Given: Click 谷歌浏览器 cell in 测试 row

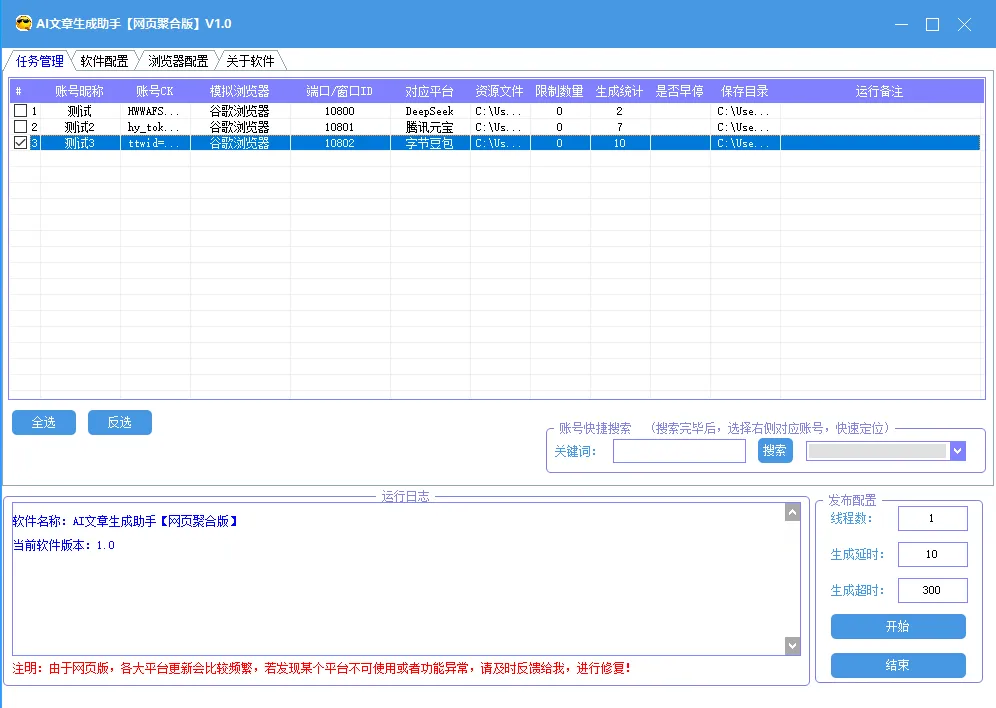Looking at the screenshot, I should click(239, 111).
